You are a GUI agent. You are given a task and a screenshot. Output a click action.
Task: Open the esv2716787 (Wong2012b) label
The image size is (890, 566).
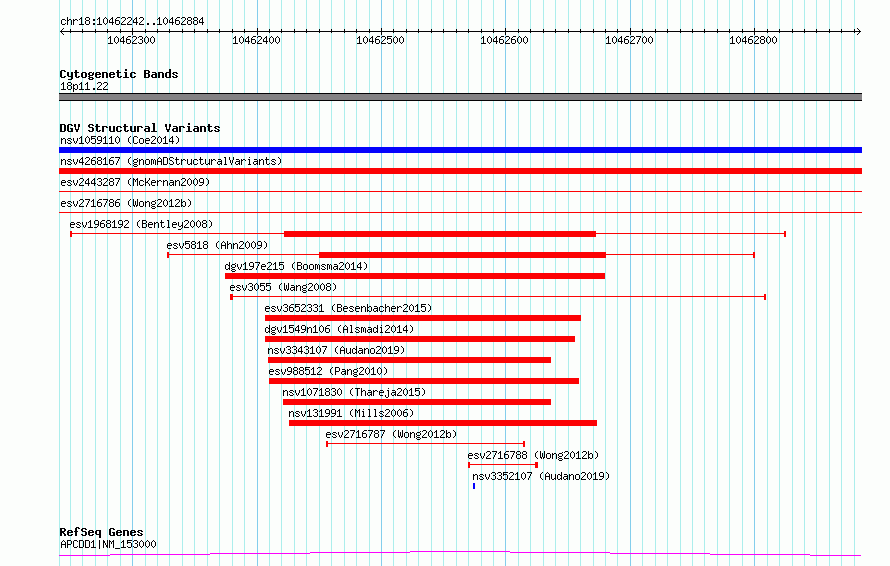(x=391, y=434)
